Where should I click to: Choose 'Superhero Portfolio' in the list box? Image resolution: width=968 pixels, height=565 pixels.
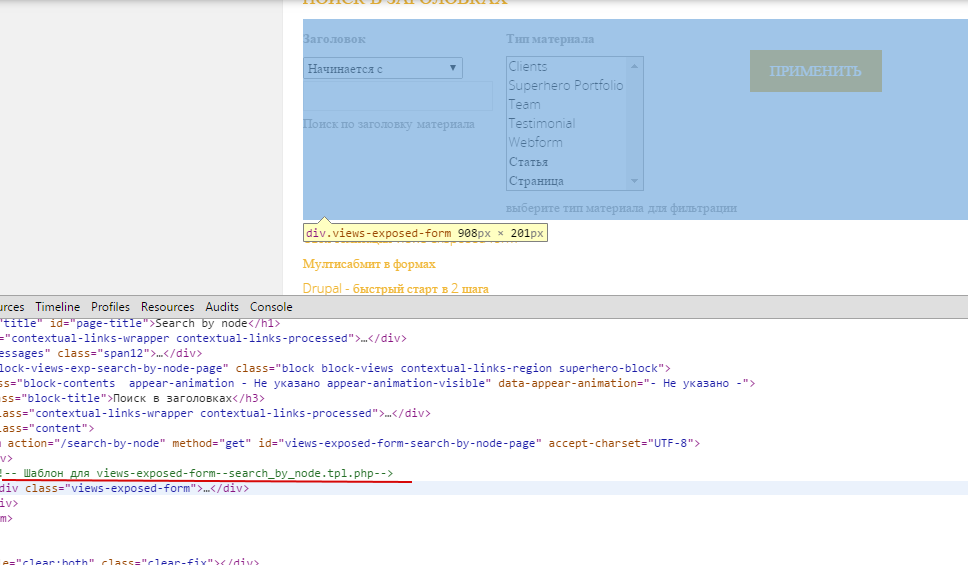pyautogui.click(x=565, y=85)
